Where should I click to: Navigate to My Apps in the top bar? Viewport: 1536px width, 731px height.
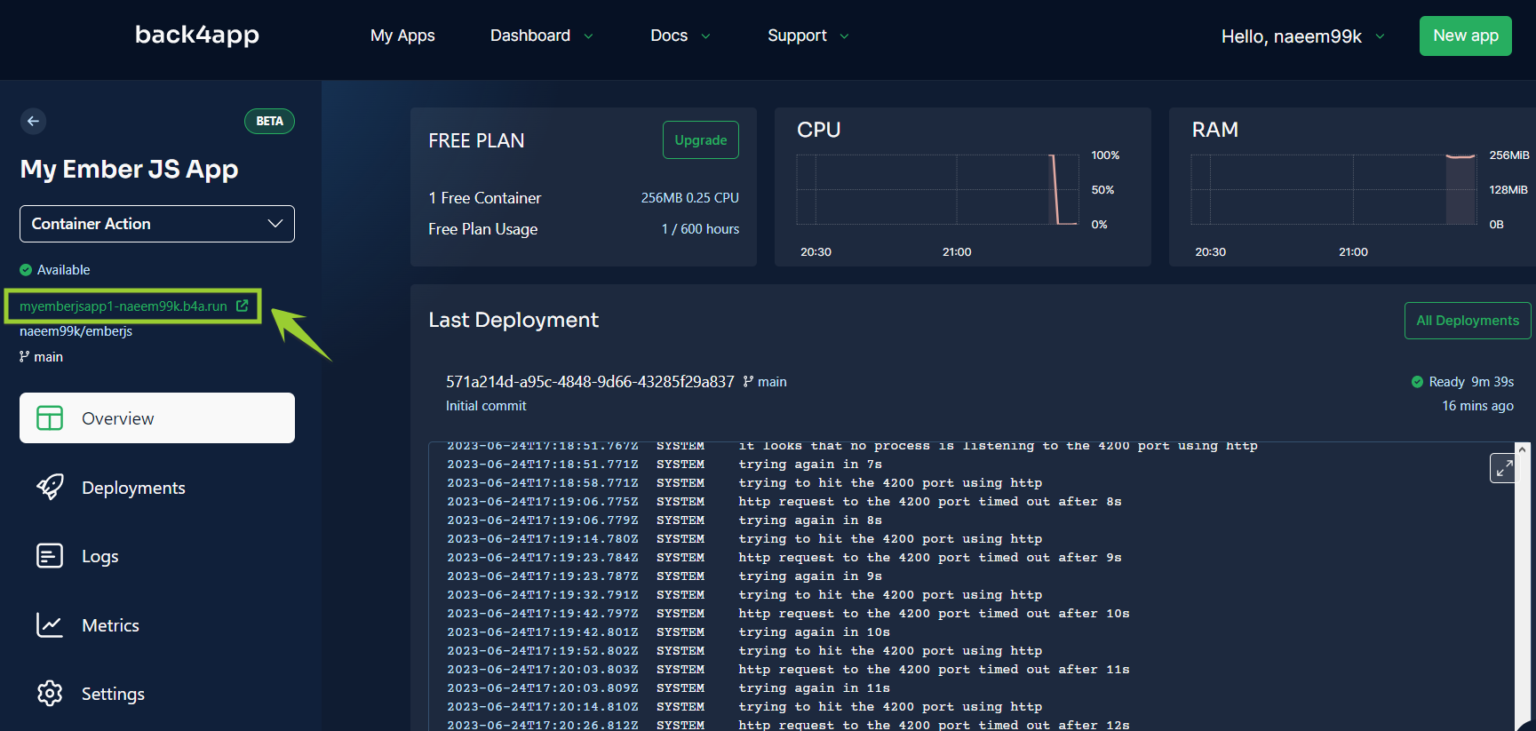pyautogui.click(x=402, y=35)
